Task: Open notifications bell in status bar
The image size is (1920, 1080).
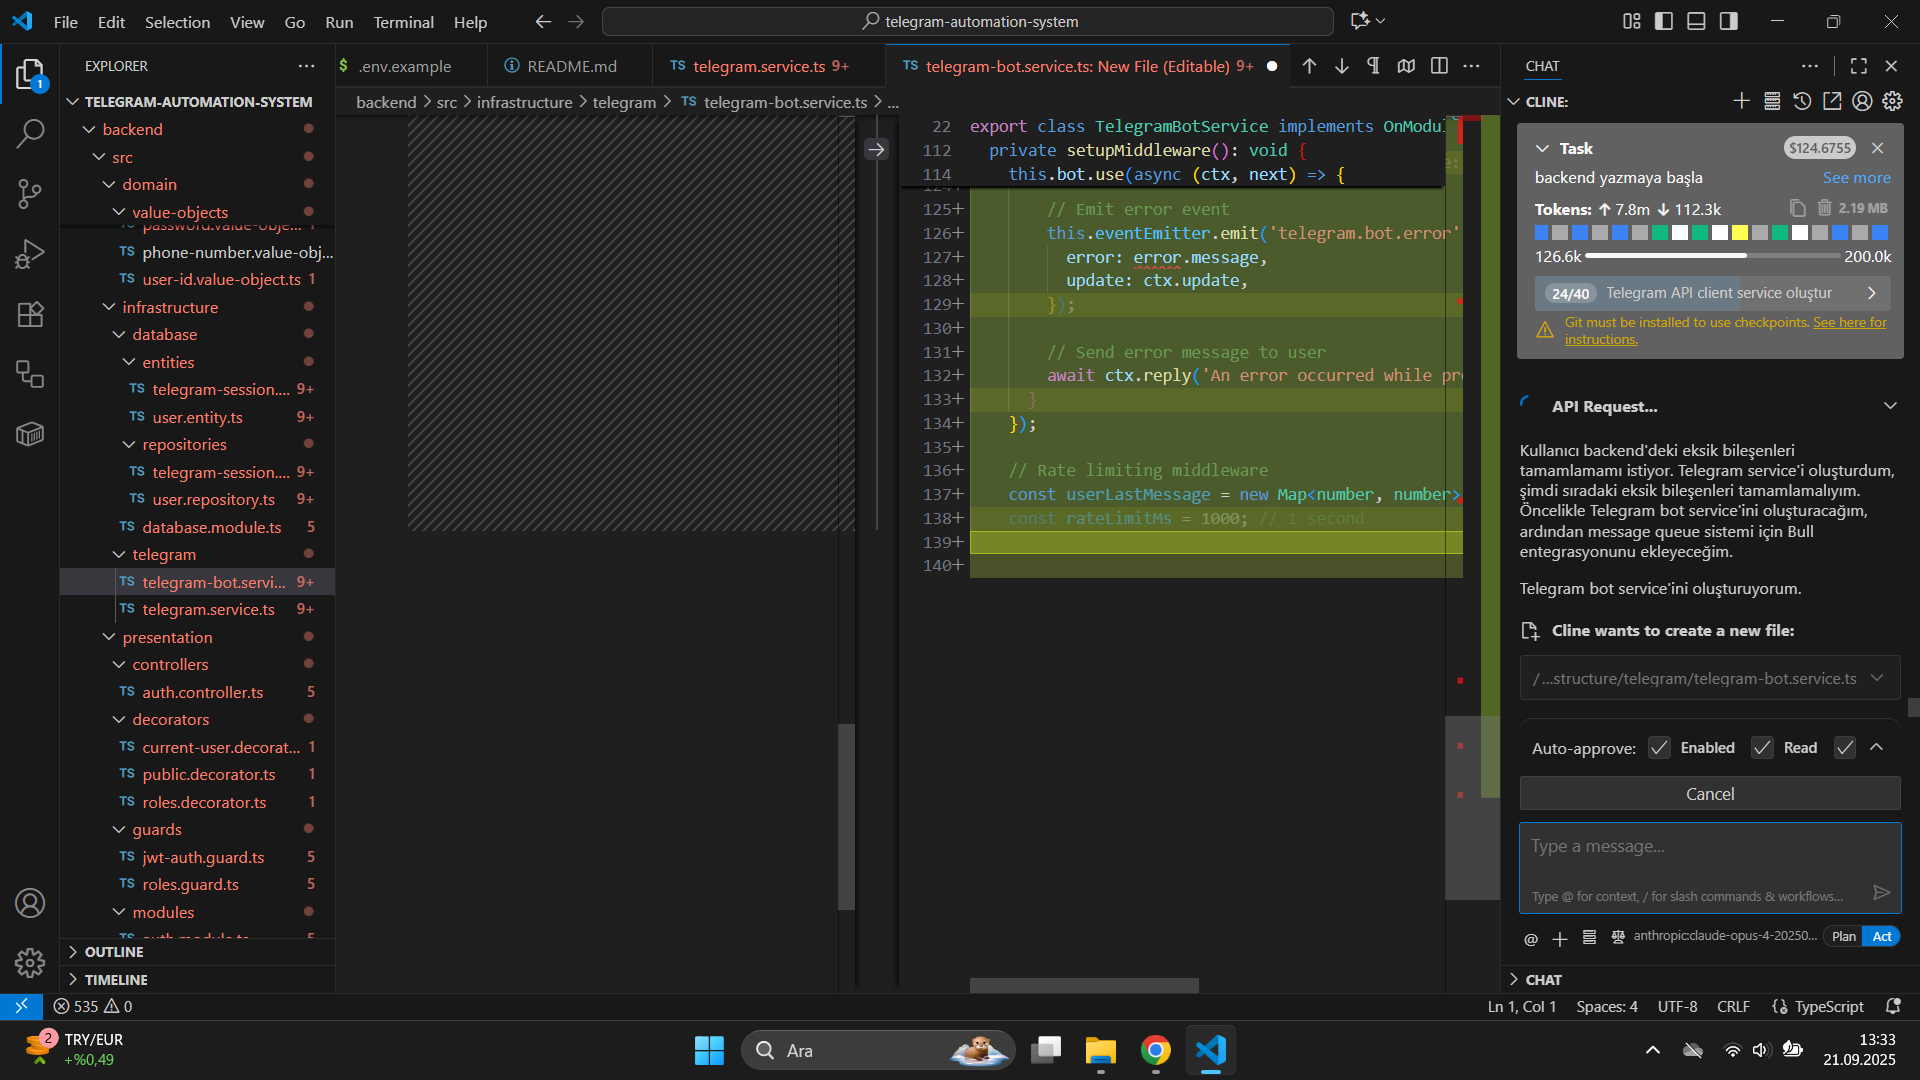Action: 1893,1006
